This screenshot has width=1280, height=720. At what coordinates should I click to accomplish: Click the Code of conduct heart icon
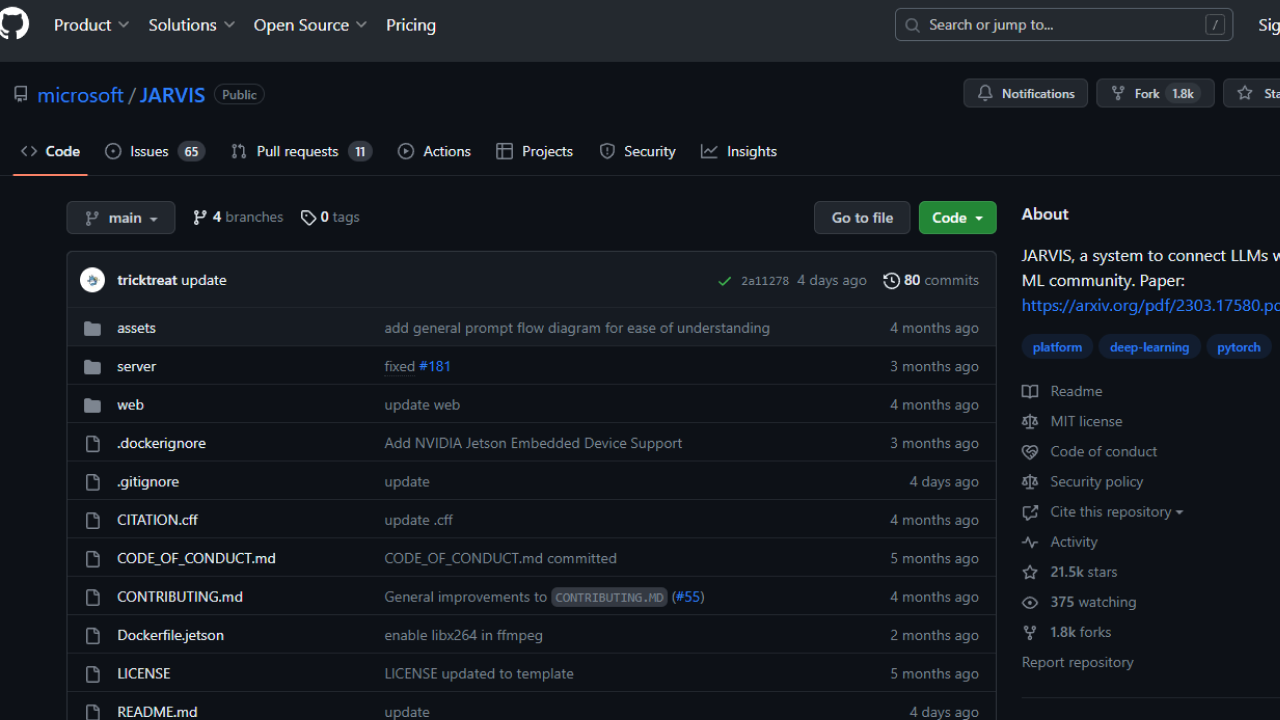click(x=1030, y=452)
